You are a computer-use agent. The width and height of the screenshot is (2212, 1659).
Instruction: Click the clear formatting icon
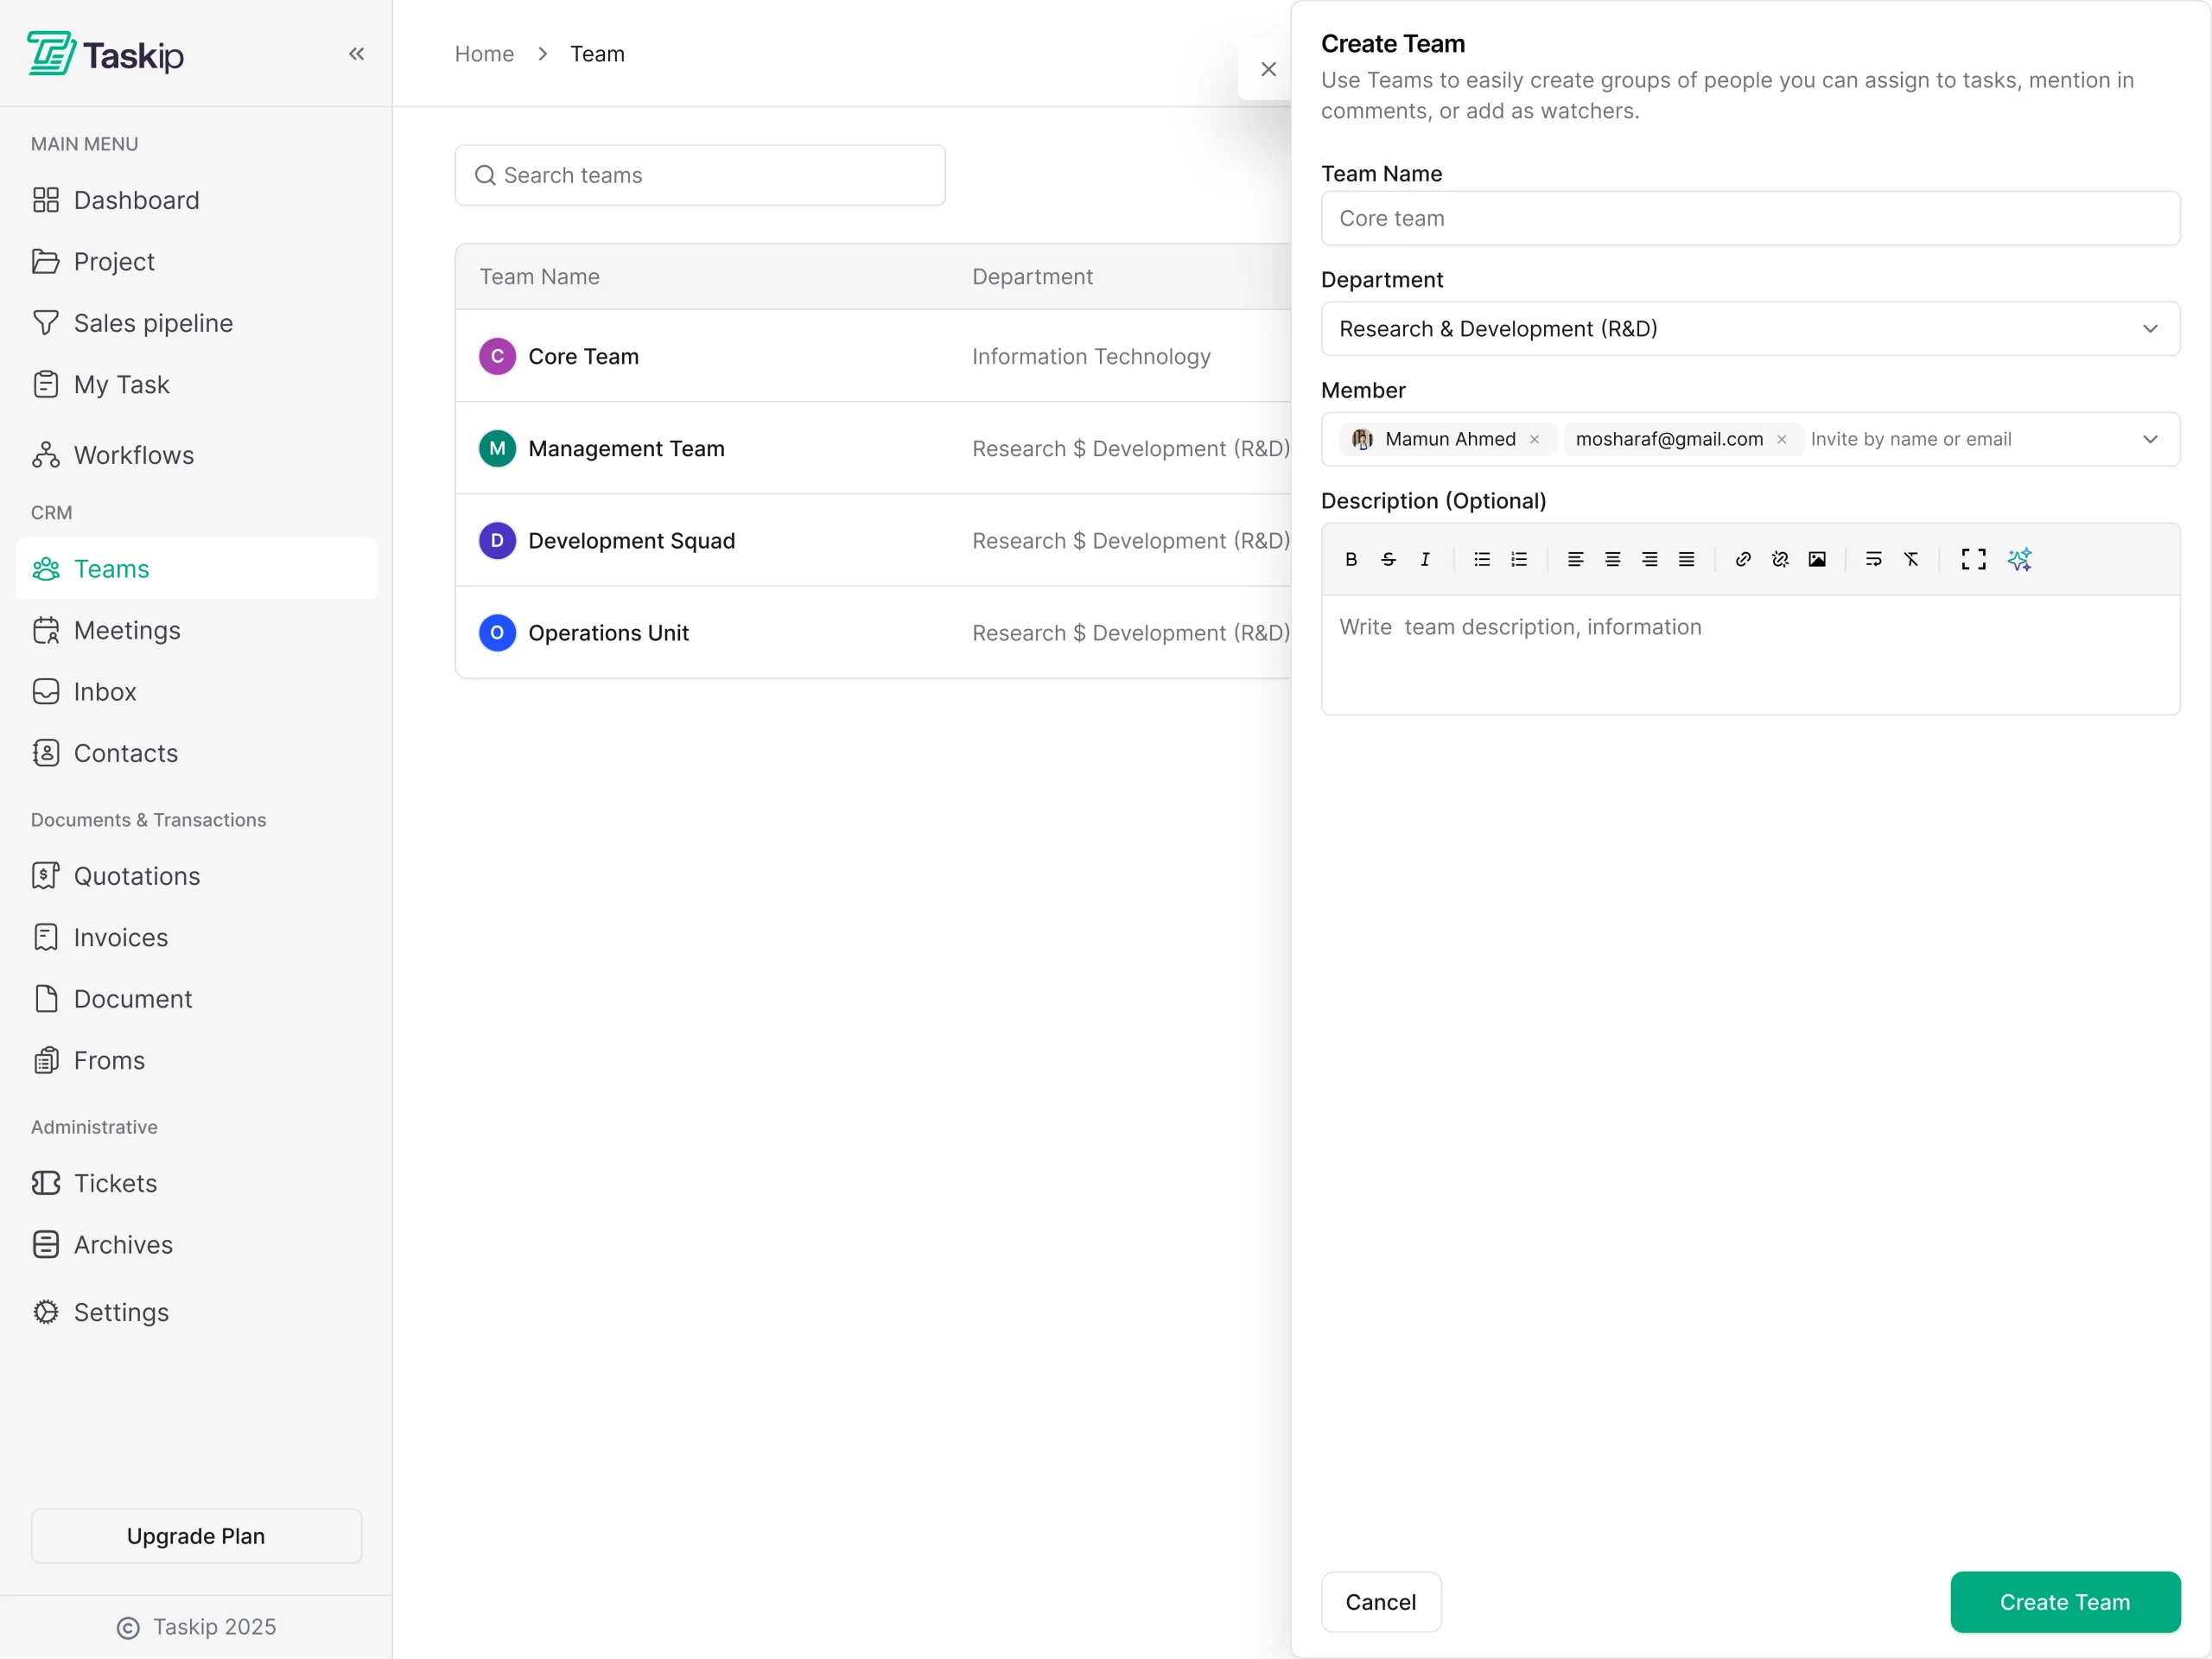(x=1911, y=559)
